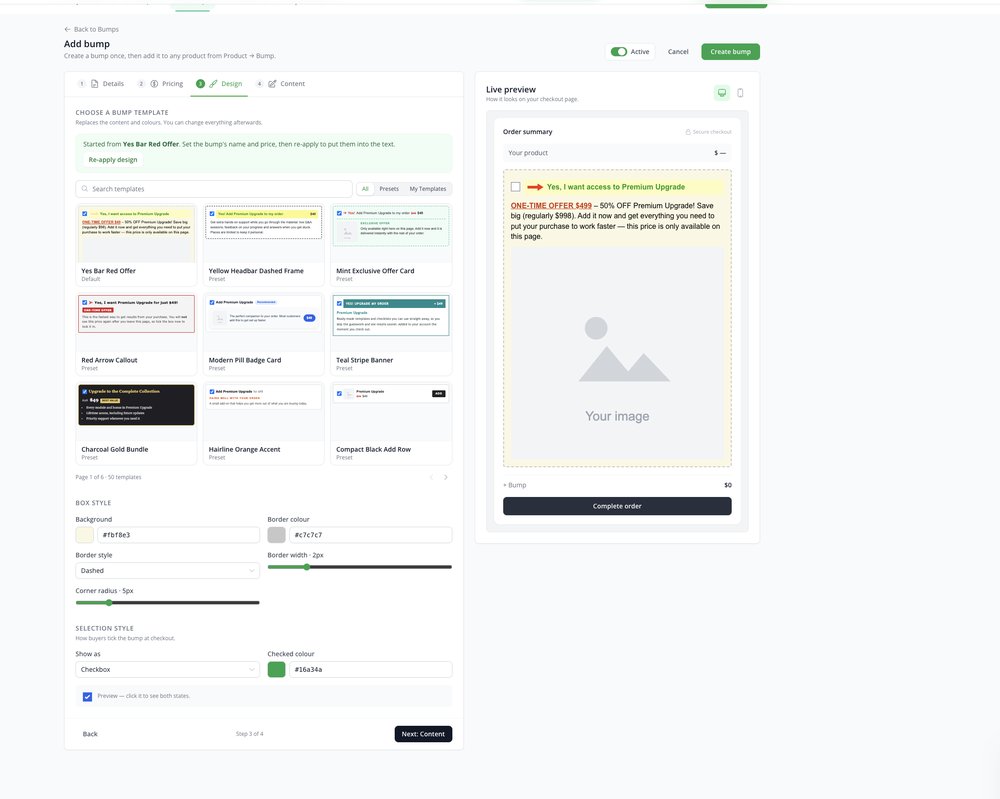Select the Design step tab
Image resolution: width=1000 pixels, height=799 pixels.
(219, 84)
